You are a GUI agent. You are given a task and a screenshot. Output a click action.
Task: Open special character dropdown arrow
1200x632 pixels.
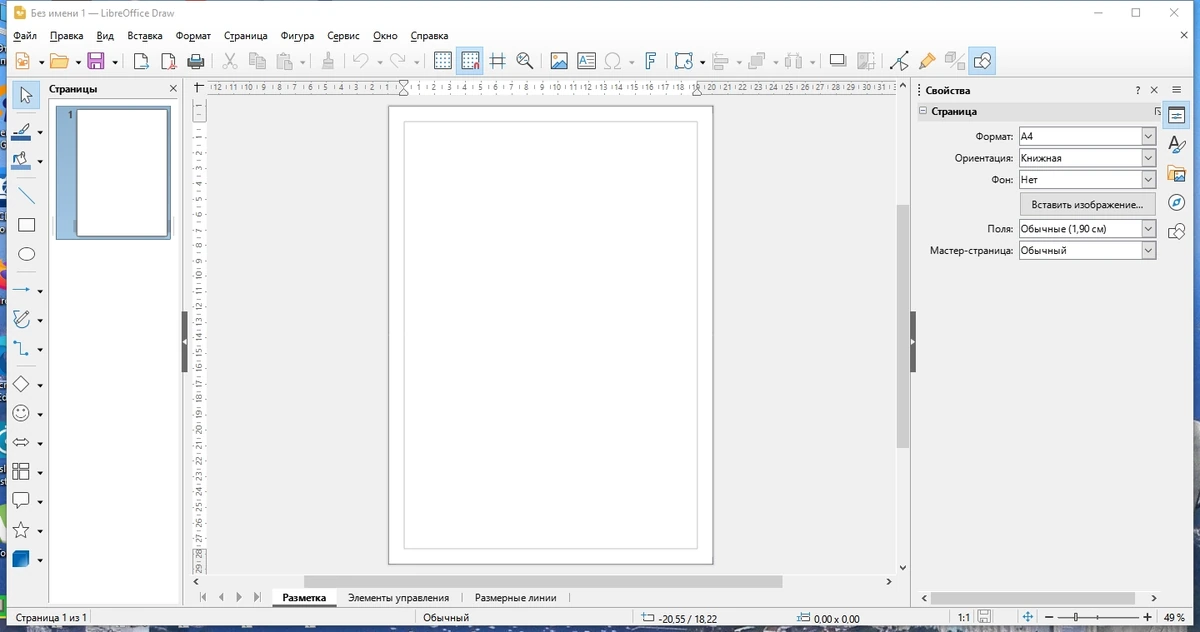tap(631, 62)
